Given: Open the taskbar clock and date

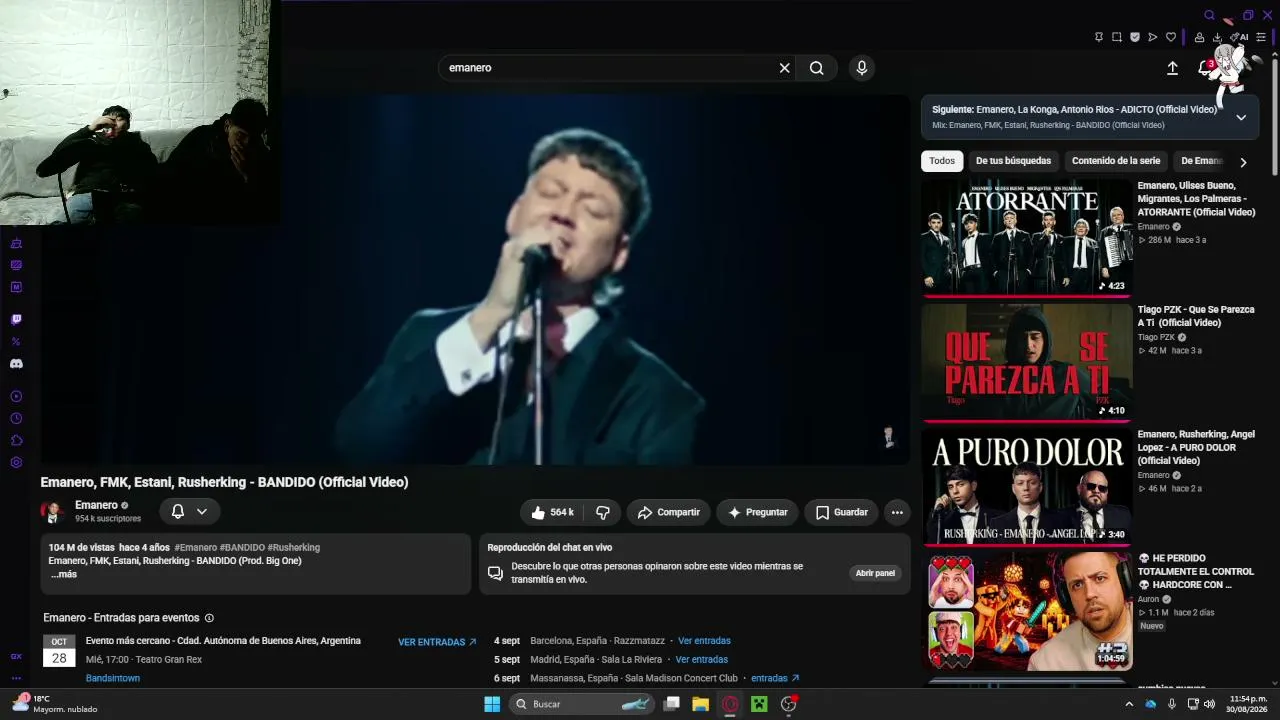Looking at the screenshot, I should [1248, 704].
